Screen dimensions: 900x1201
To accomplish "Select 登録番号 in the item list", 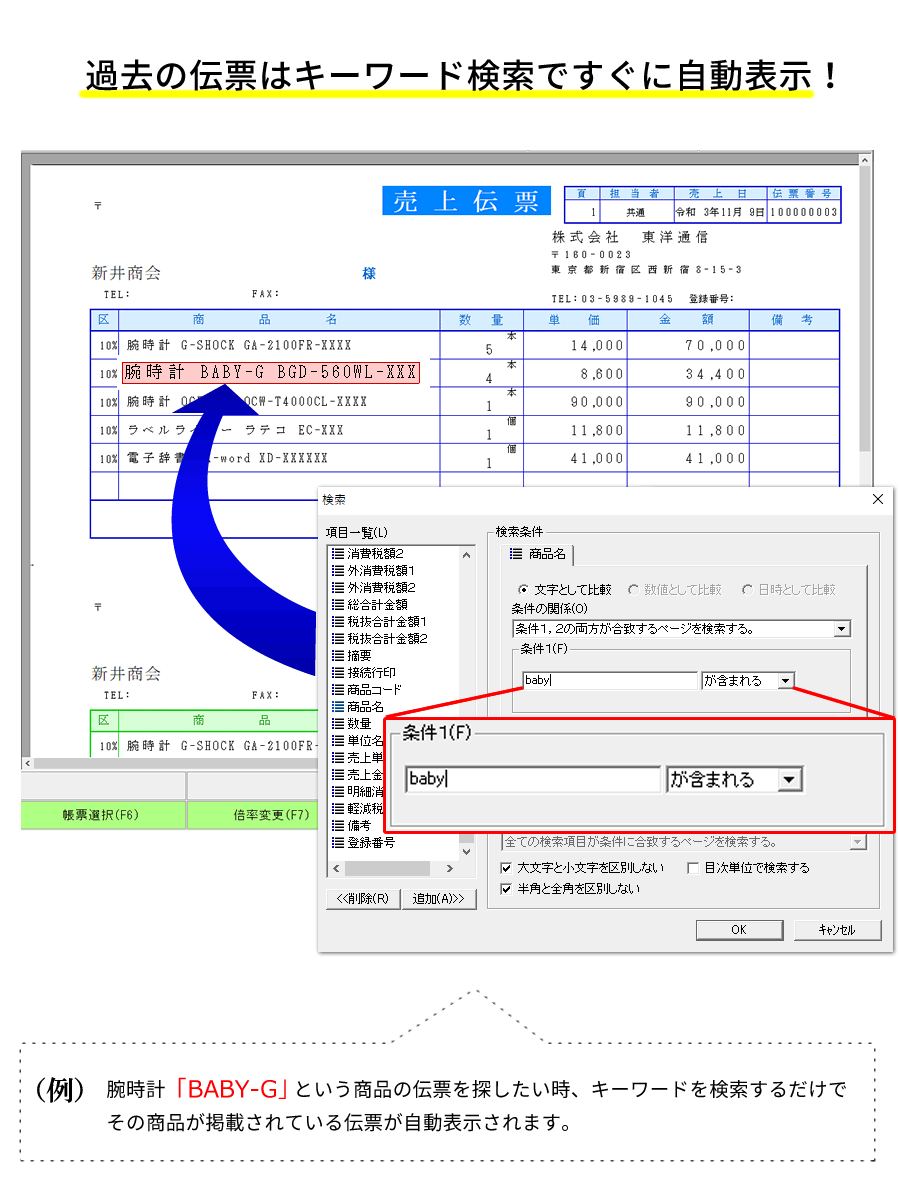I will [x=370, y=842].
